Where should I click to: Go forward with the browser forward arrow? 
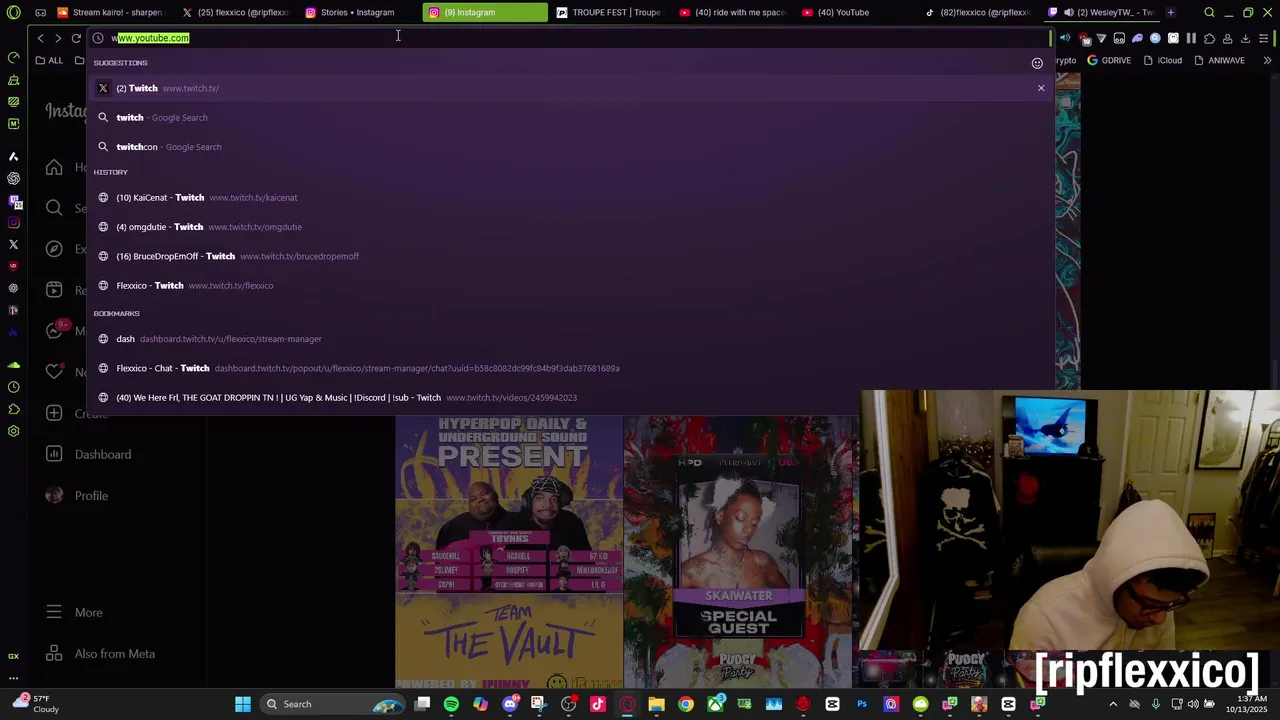(58, 38)
